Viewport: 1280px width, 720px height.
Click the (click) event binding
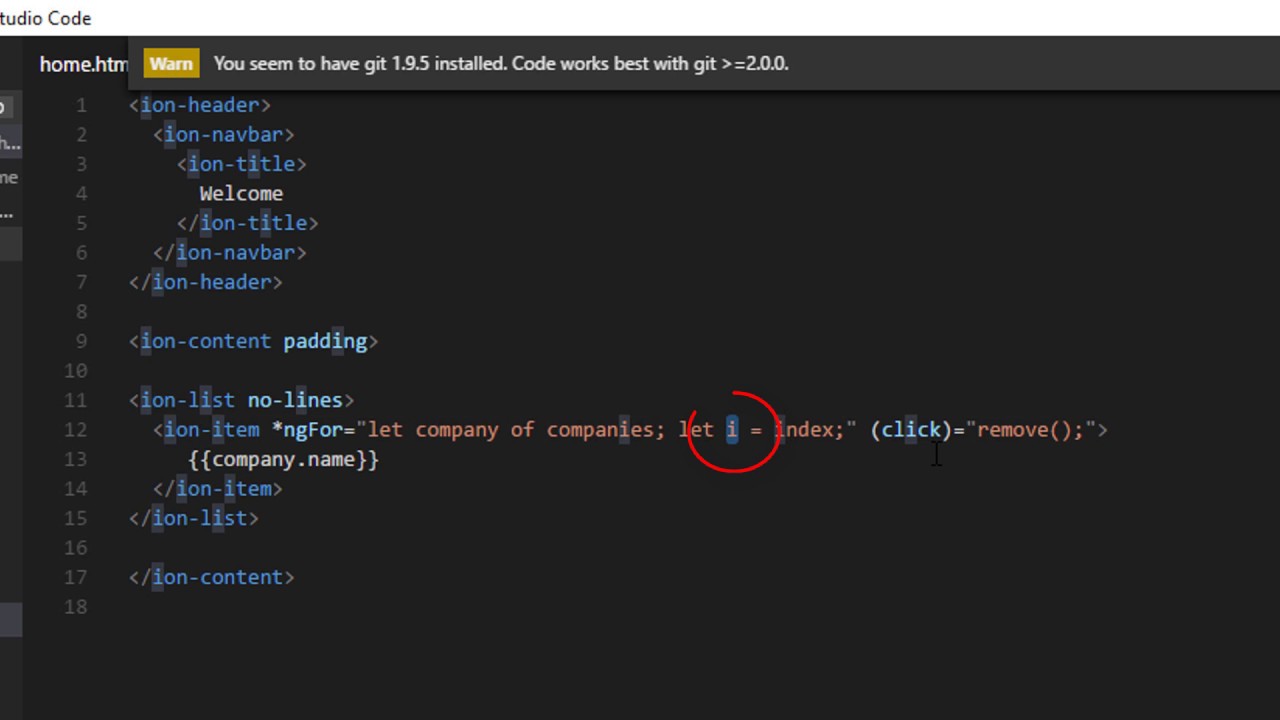click(x=911, y=429)
